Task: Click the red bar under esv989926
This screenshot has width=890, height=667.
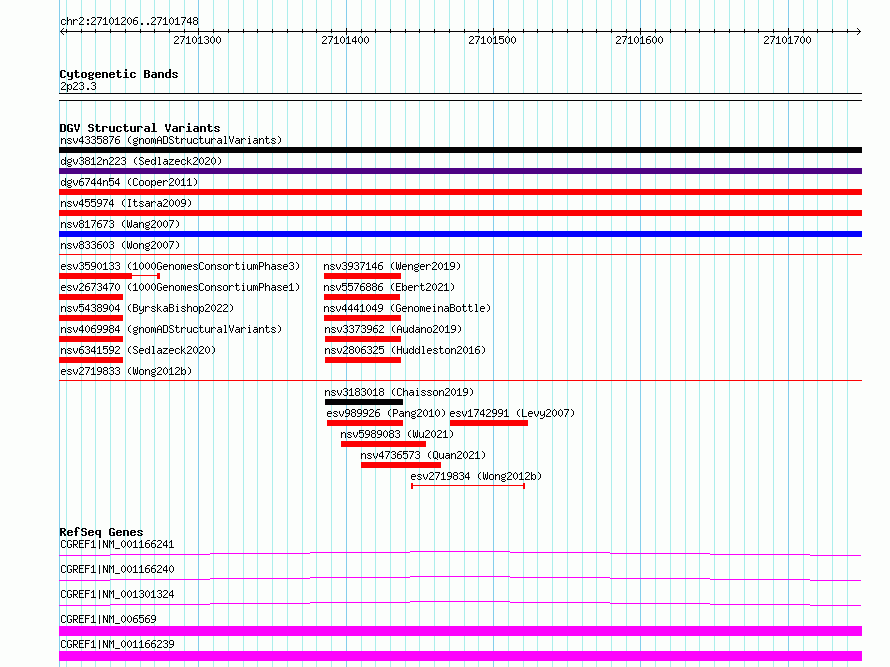Action: click(365, 423)
